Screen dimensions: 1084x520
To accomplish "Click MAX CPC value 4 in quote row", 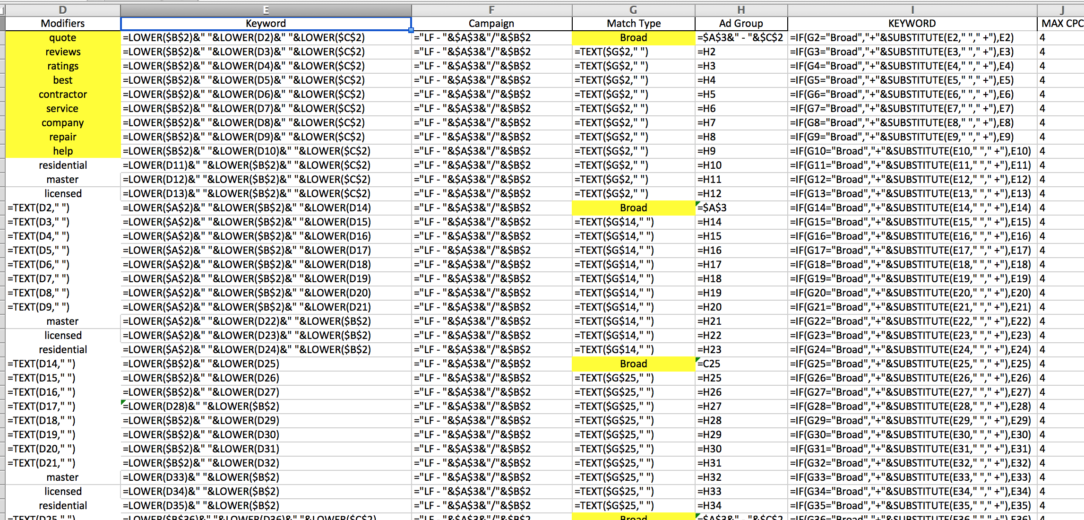I will [x=1060, y=38].
